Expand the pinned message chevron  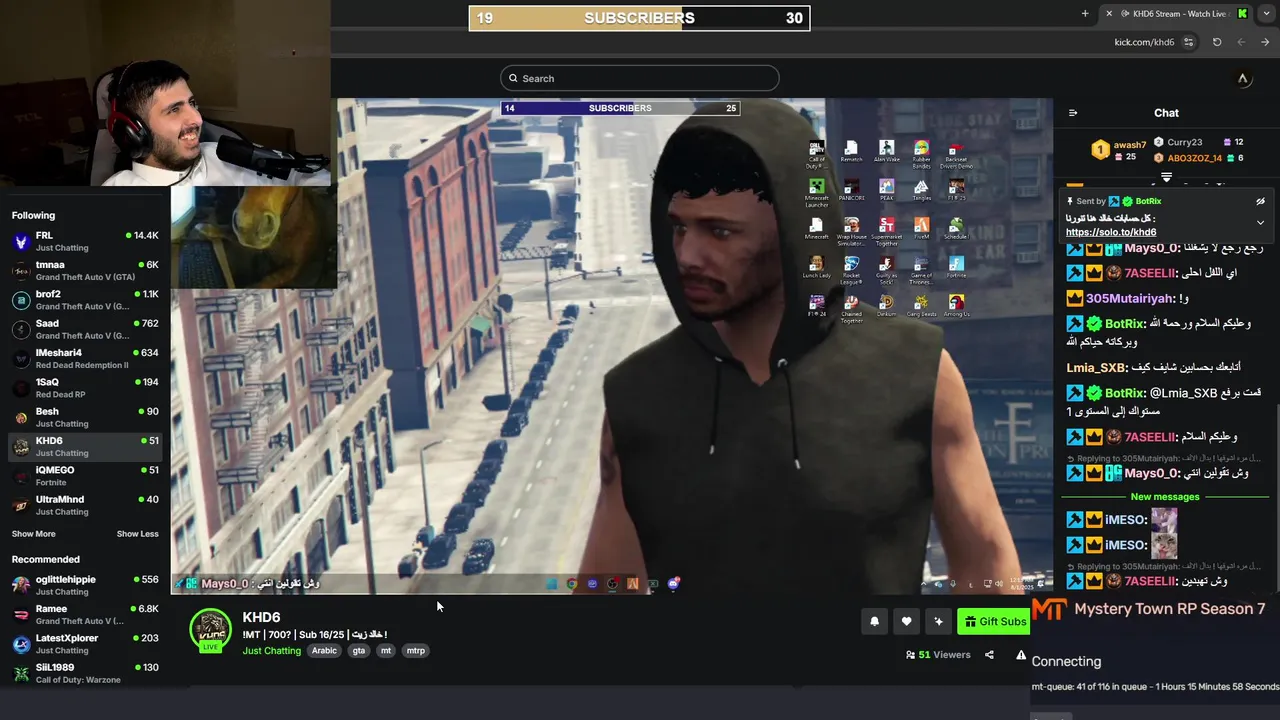1260,222
